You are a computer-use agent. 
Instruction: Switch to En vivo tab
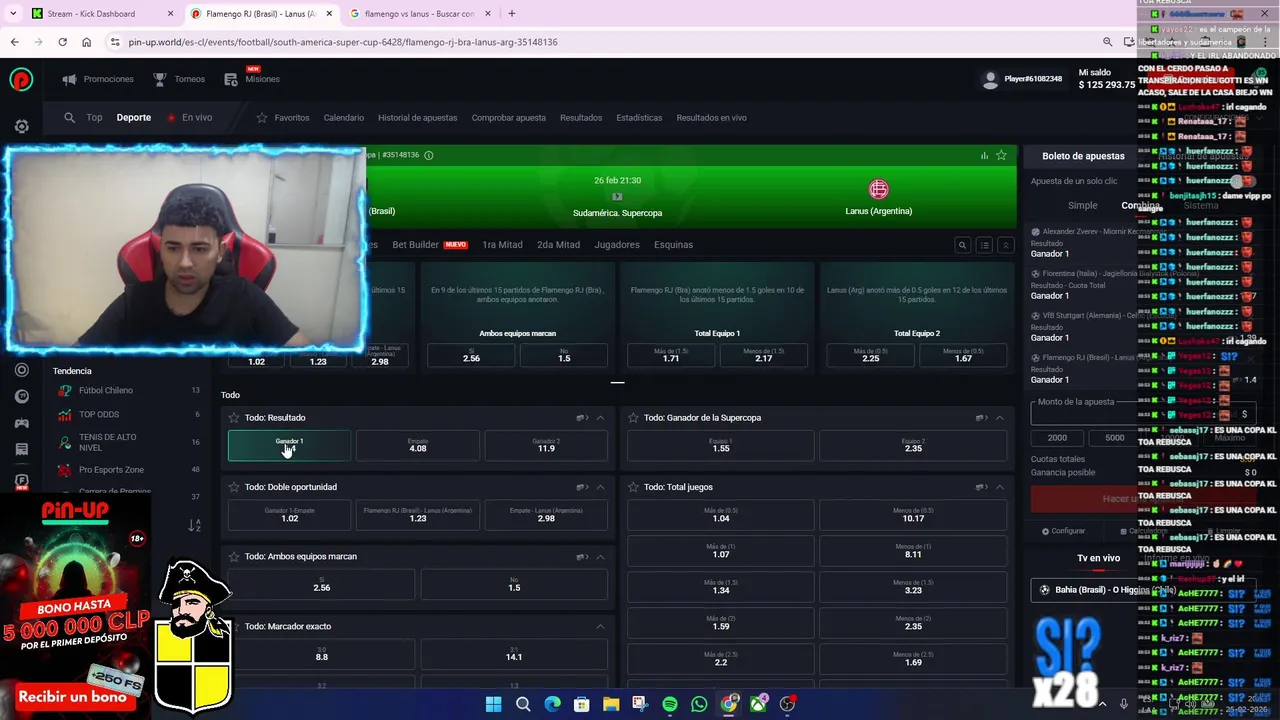190,117
